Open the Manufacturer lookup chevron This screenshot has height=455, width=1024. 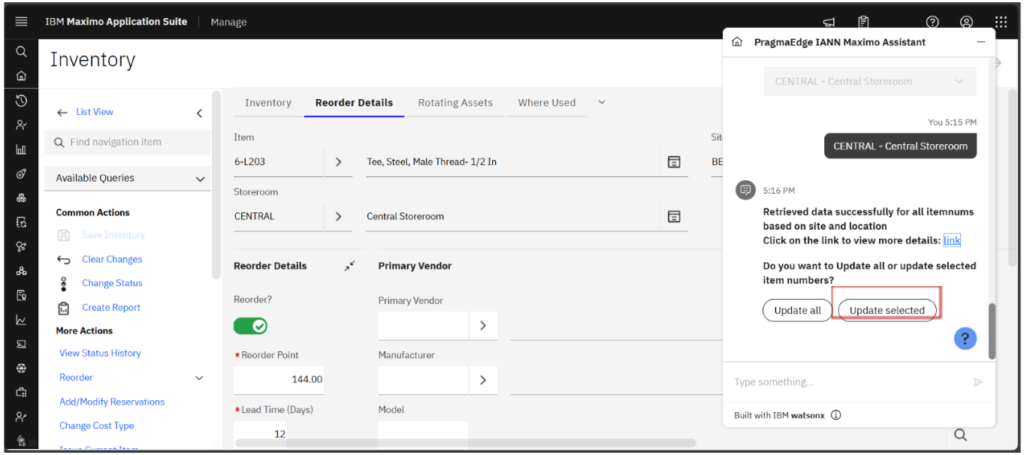[x=483, y=380]
